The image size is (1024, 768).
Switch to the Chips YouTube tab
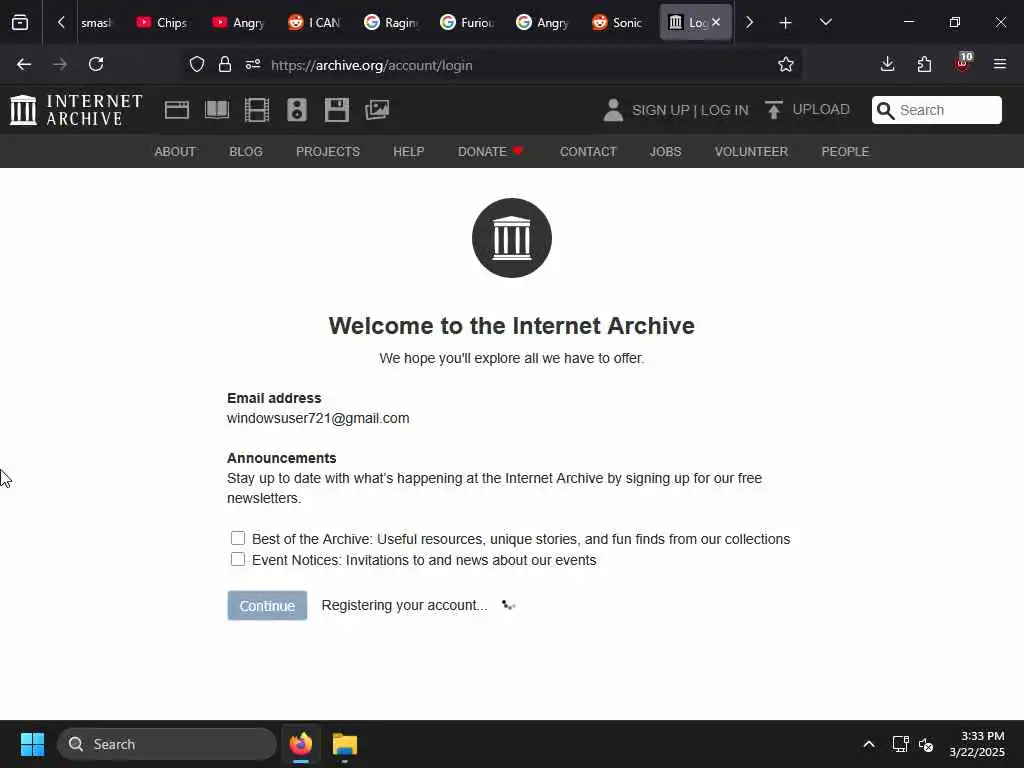162,22
